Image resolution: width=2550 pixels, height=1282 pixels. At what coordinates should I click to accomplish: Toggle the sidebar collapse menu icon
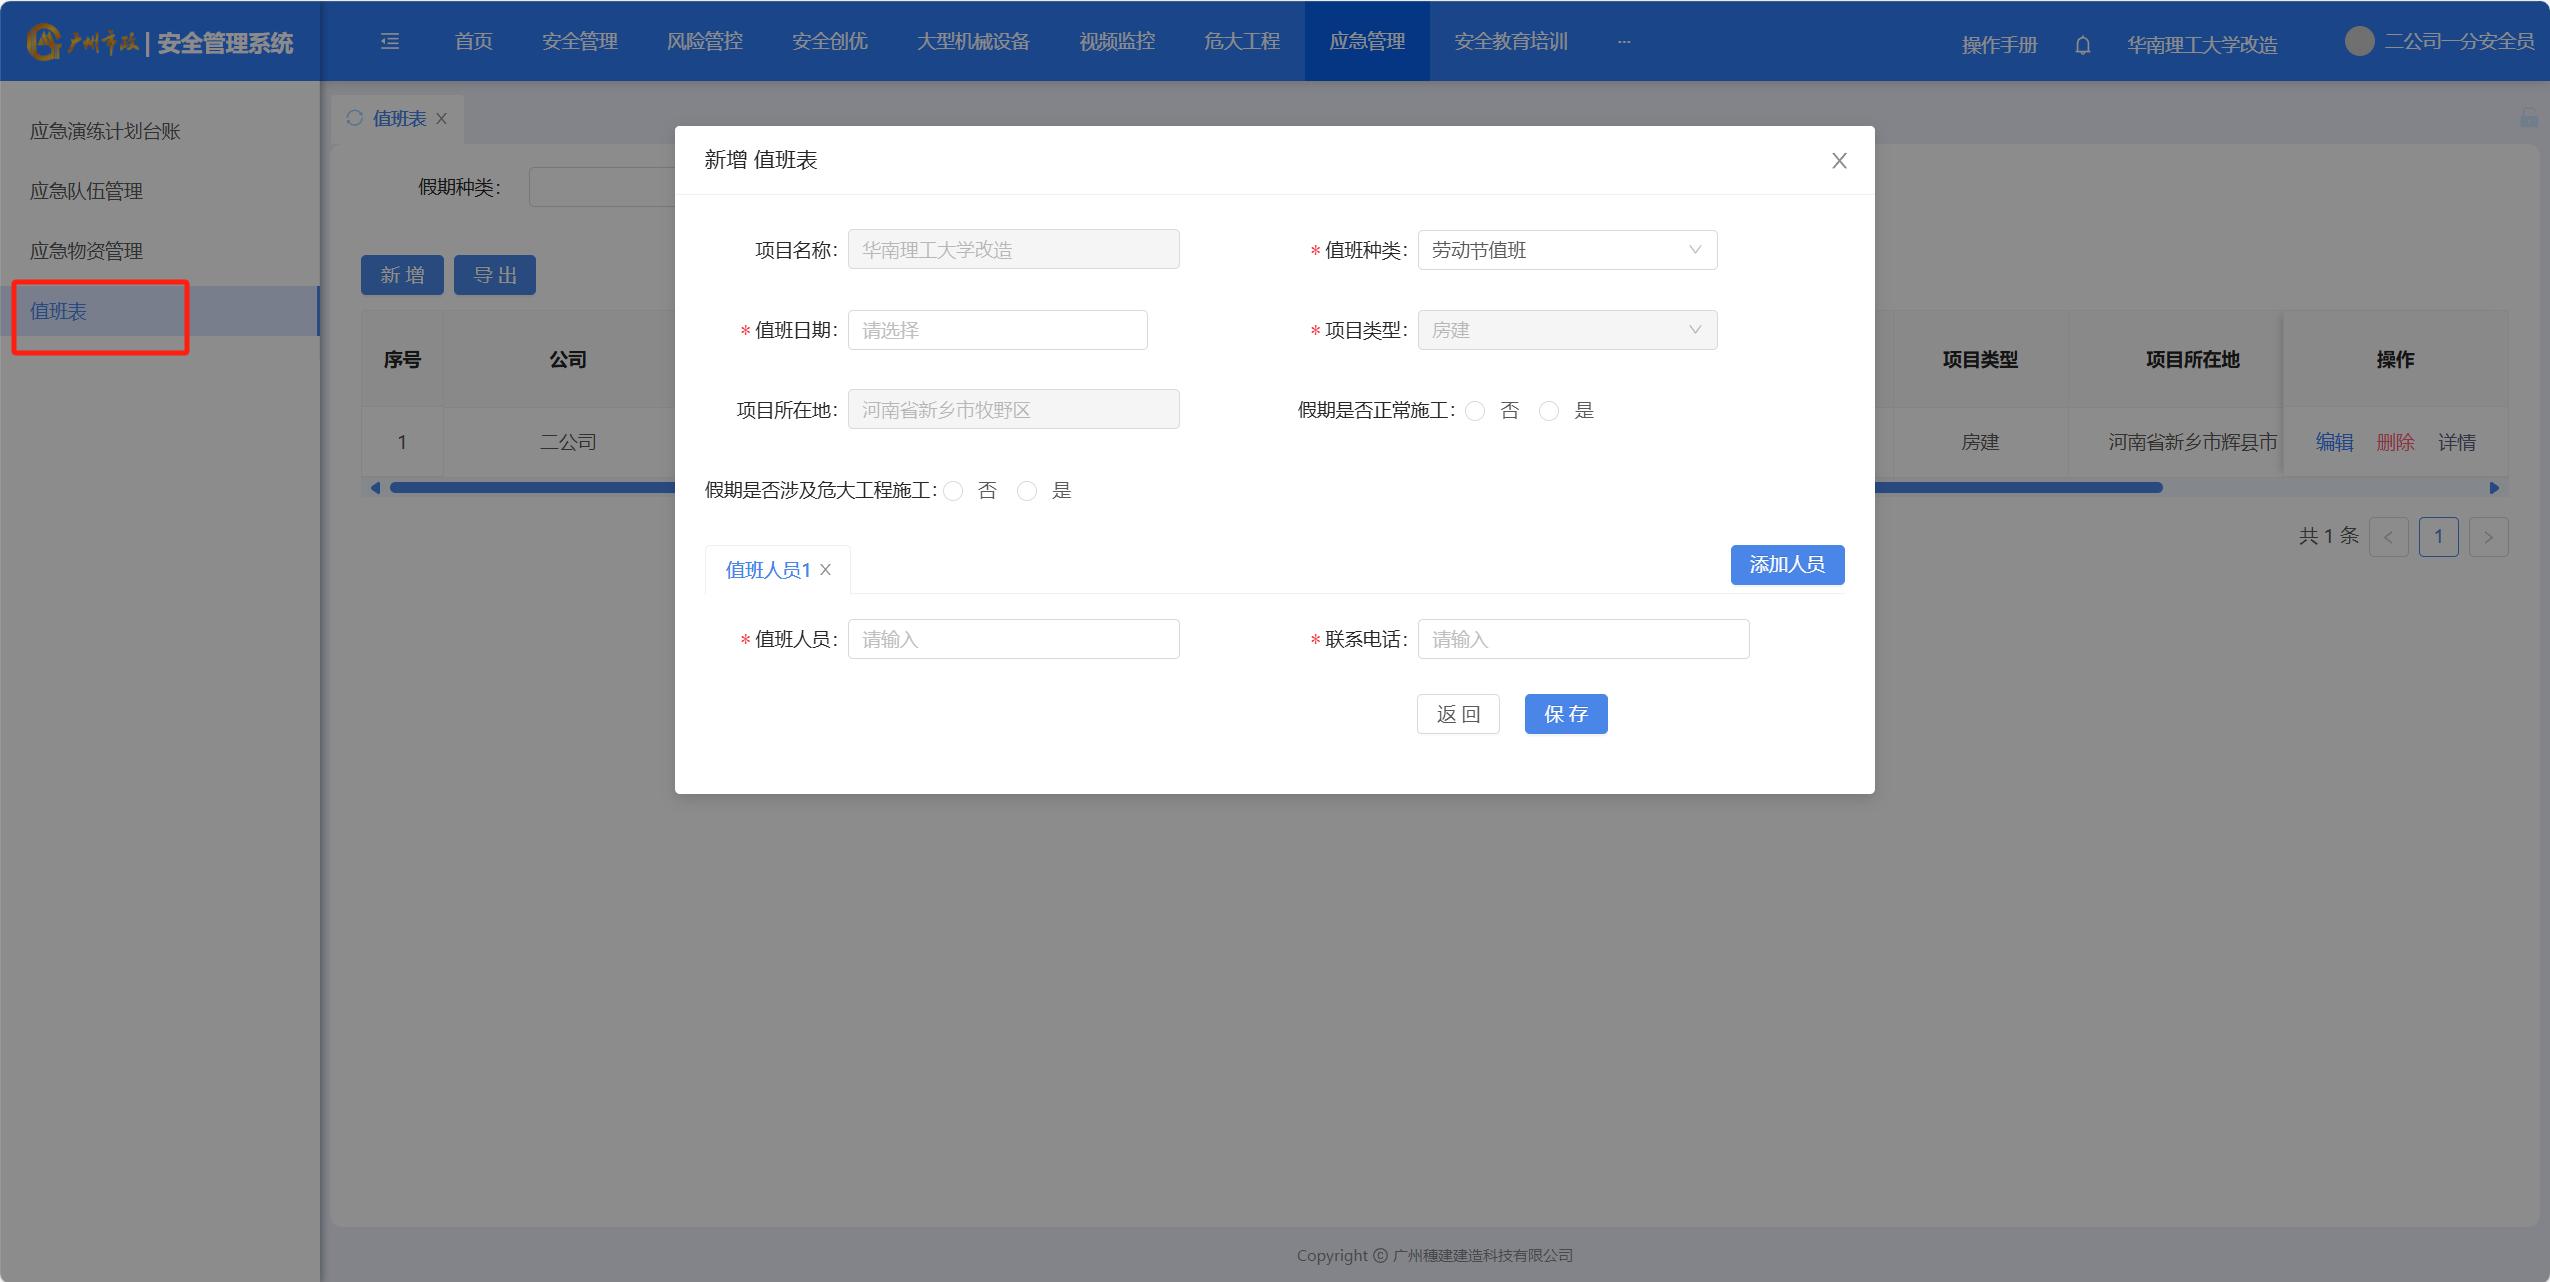[x=390, y=41]
